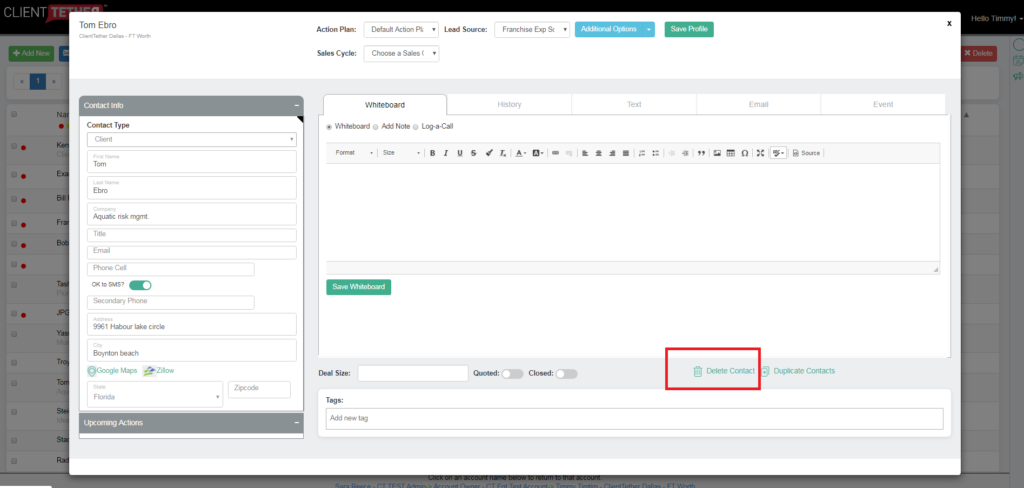Open Zillow link for the address
This screenshot has height=488, width=1024.
point(159,370)
